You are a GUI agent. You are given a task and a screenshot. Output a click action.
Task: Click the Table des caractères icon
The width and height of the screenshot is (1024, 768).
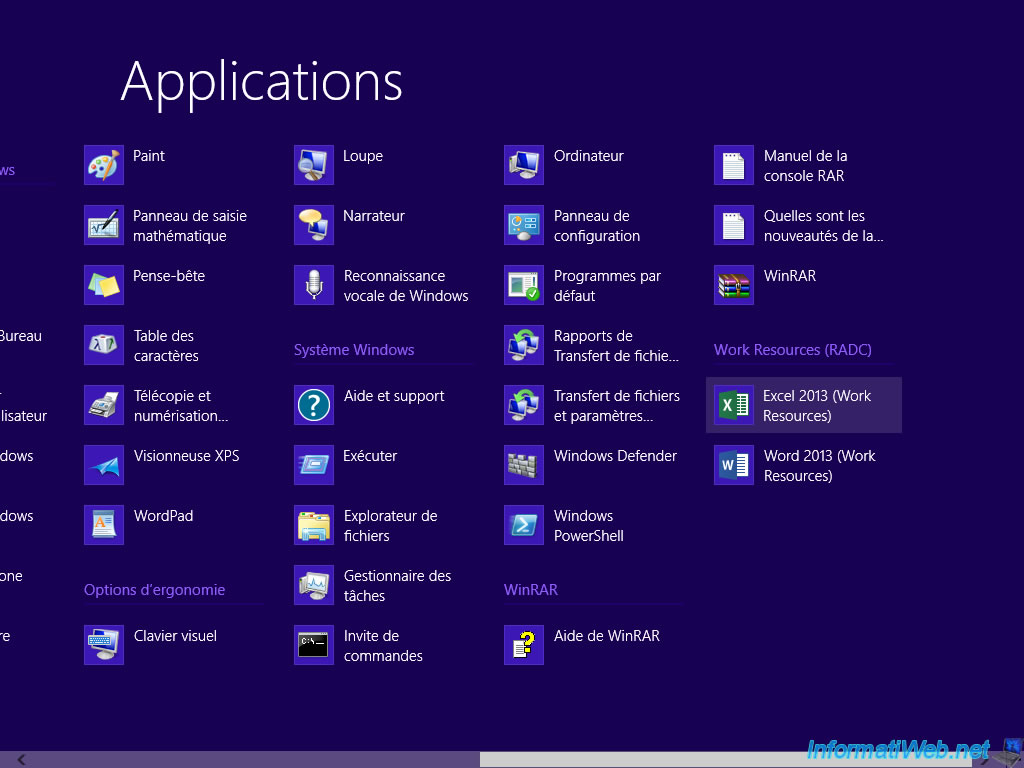104,345
